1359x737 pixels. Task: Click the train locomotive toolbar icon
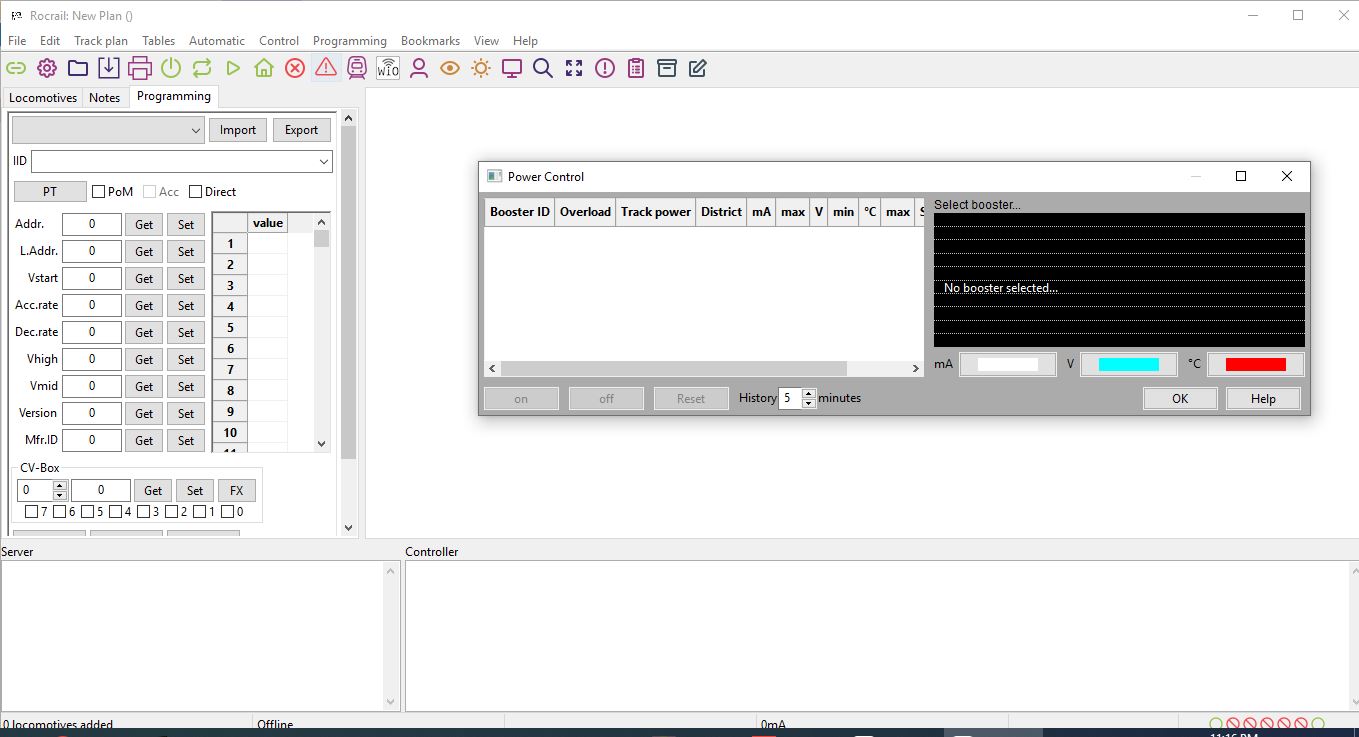[357, 68]
